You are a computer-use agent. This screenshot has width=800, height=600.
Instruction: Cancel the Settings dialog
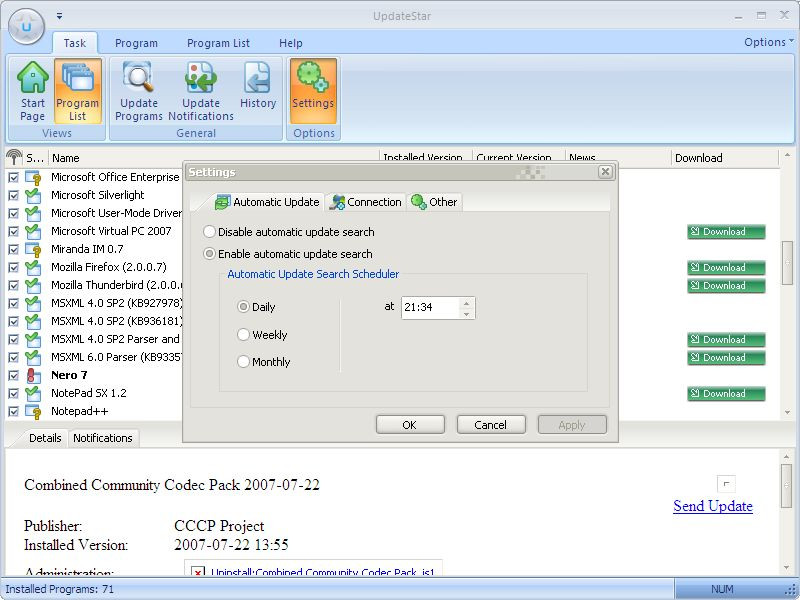(x=491, y=424)
